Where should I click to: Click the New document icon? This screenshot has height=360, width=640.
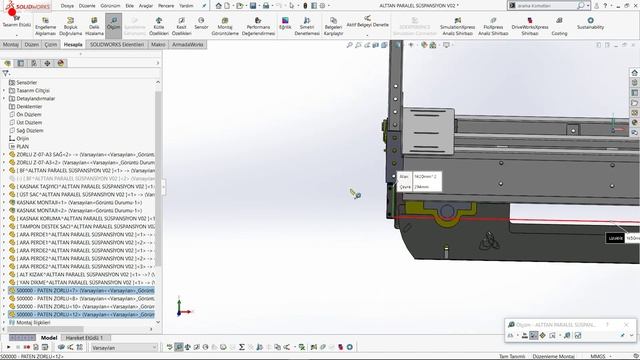pos(227,6)
